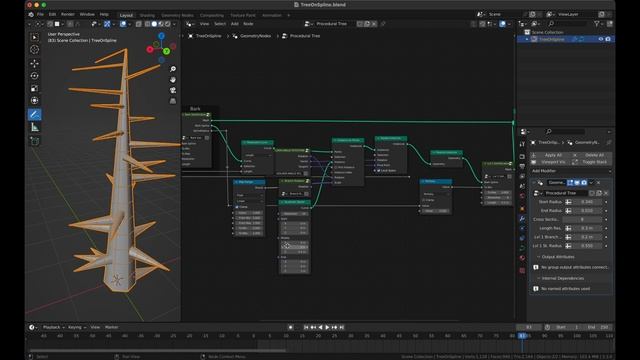Open viewport shading options dropdown arrow
640x360 pixels.
click(174, 24)
